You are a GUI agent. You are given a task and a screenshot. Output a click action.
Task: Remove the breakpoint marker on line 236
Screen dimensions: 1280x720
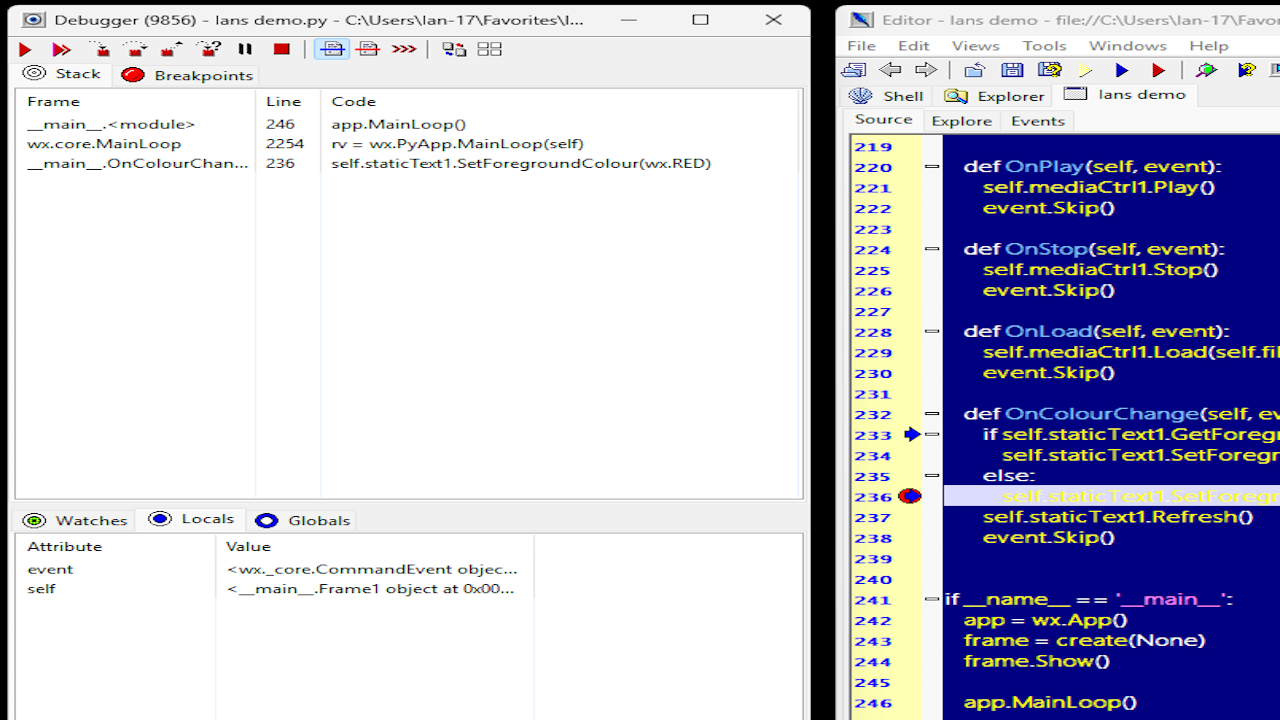point(909,496)
